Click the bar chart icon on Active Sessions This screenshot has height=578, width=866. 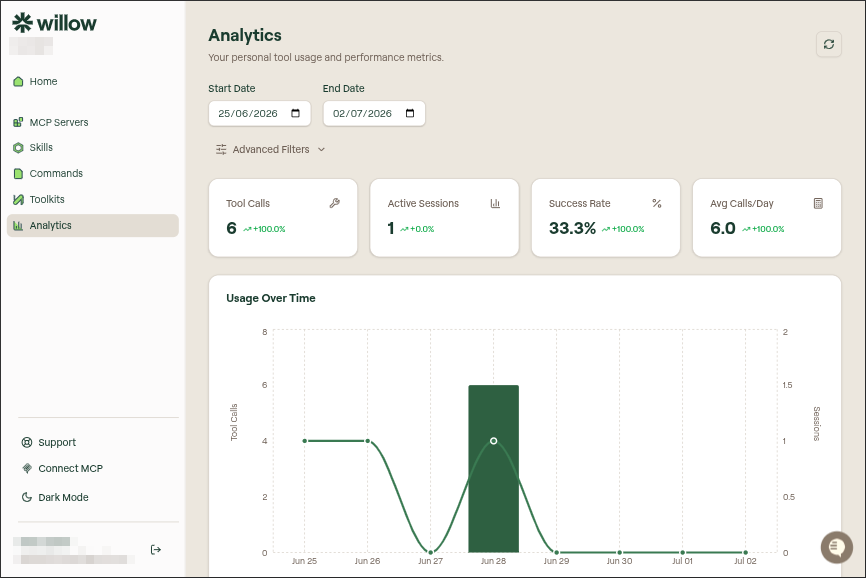pos(495,203)
